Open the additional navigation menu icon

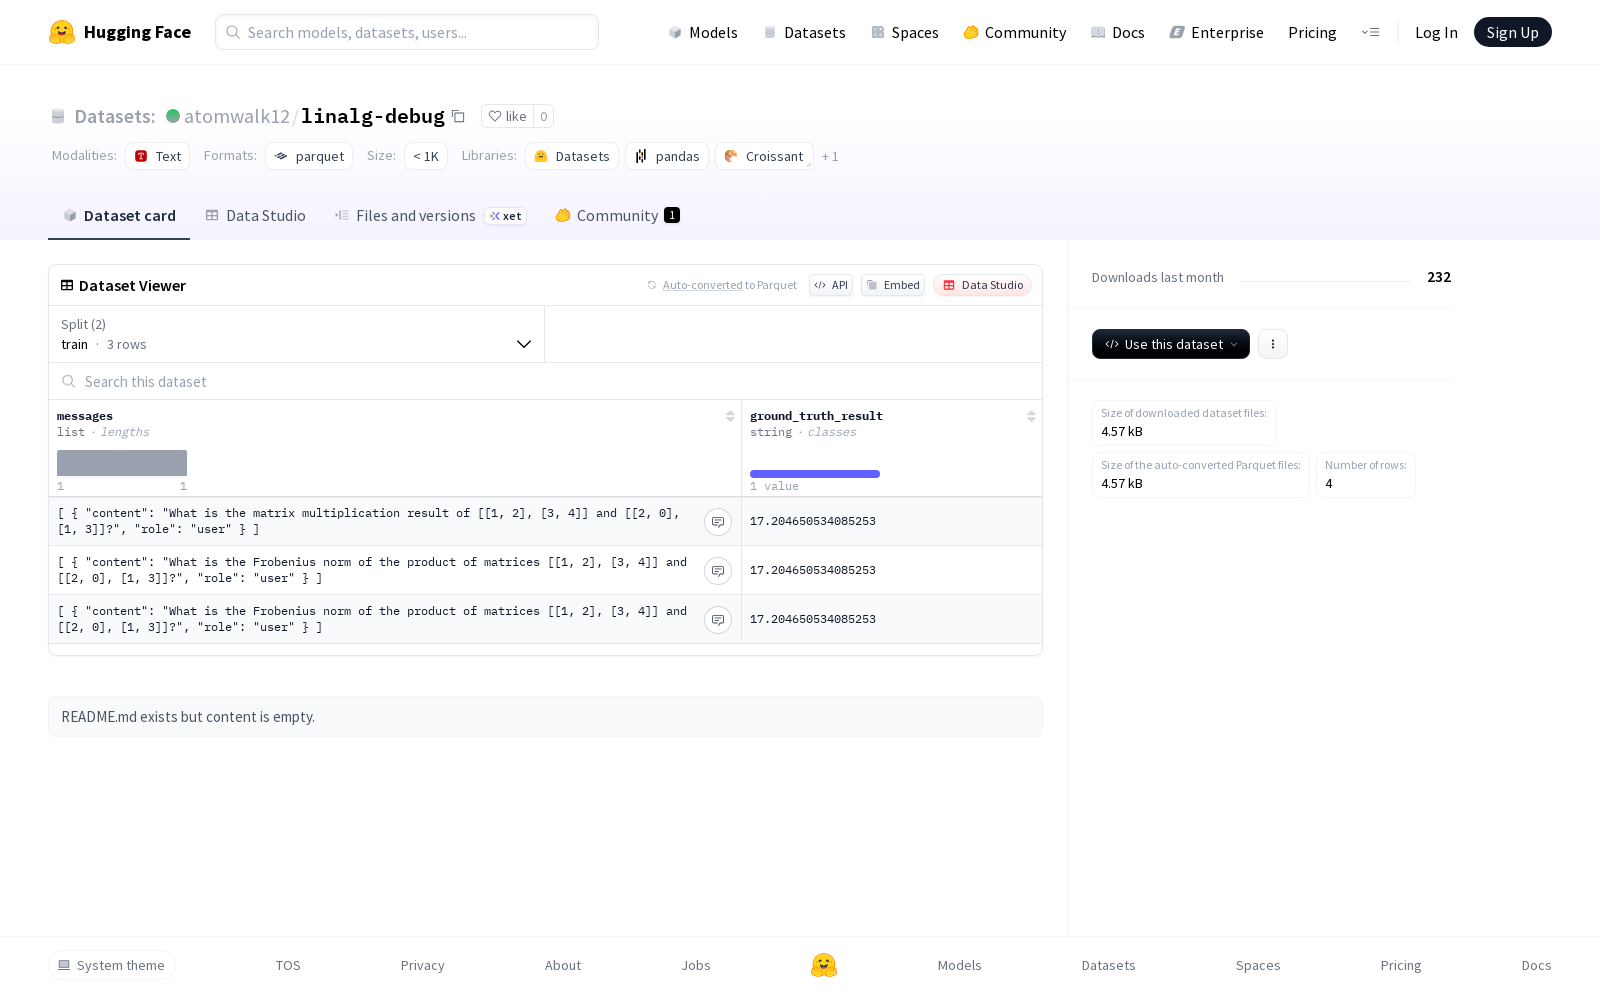(x=1370, y=32)
